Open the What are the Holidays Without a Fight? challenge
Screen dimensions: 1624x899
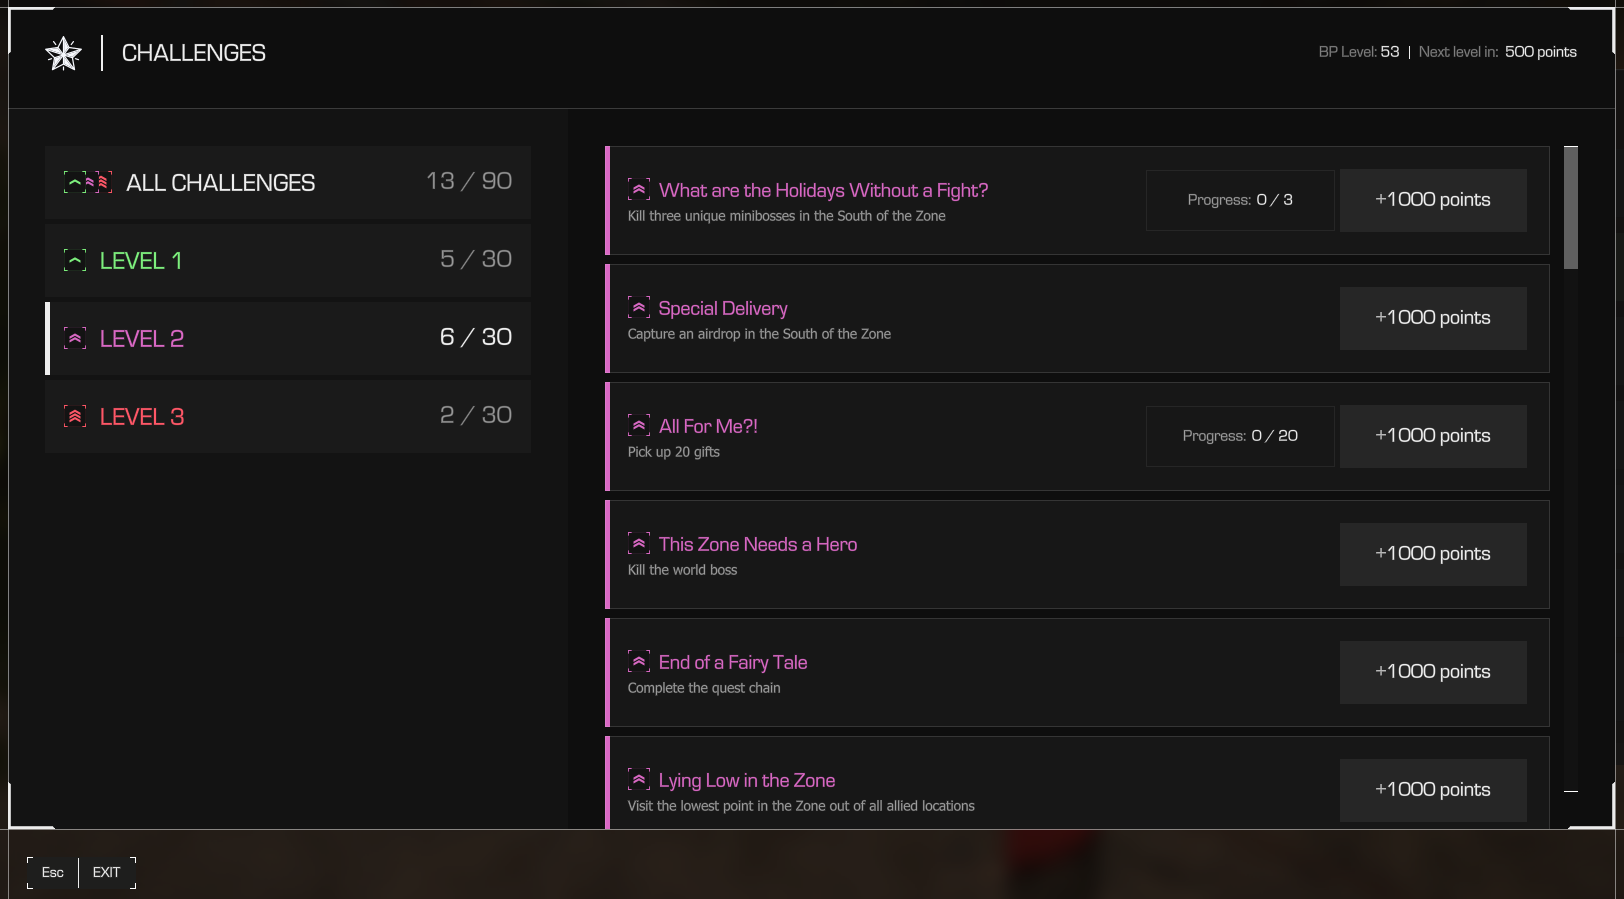pyautogui.click(x=1077, y=200)
